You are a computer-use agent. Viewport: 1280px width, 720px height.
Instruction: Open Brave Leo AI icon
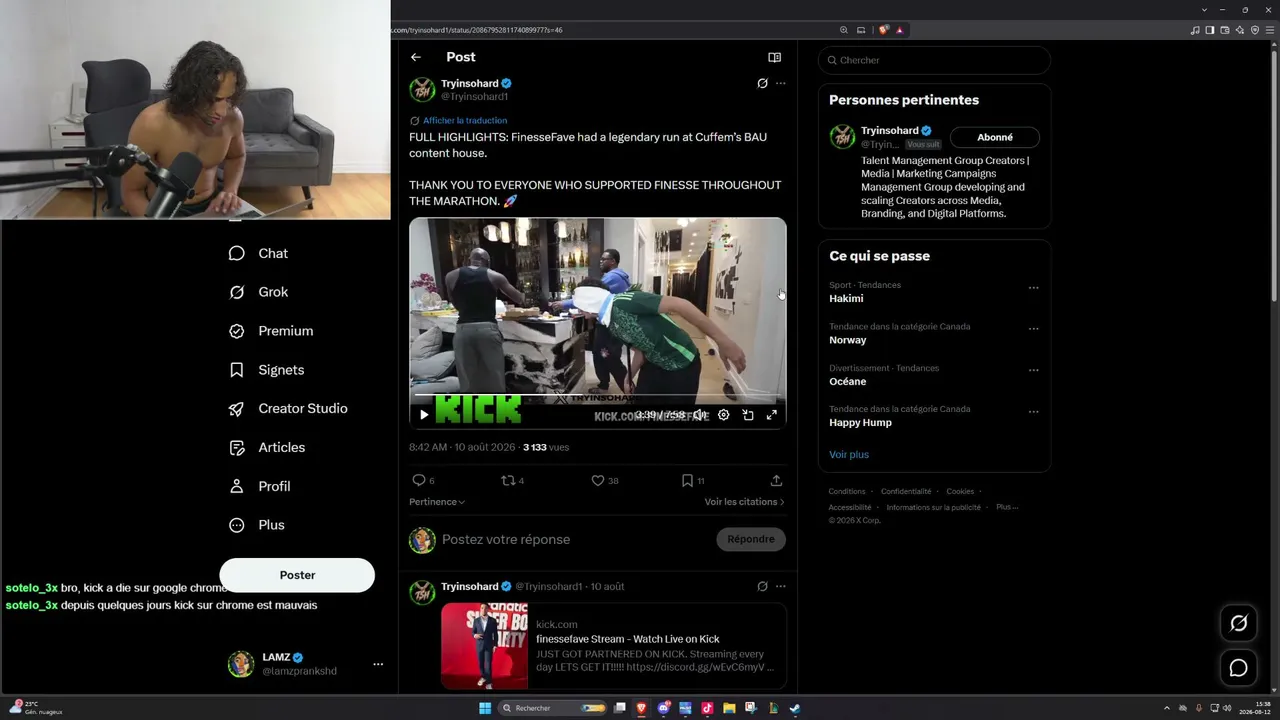(1240, 30)
